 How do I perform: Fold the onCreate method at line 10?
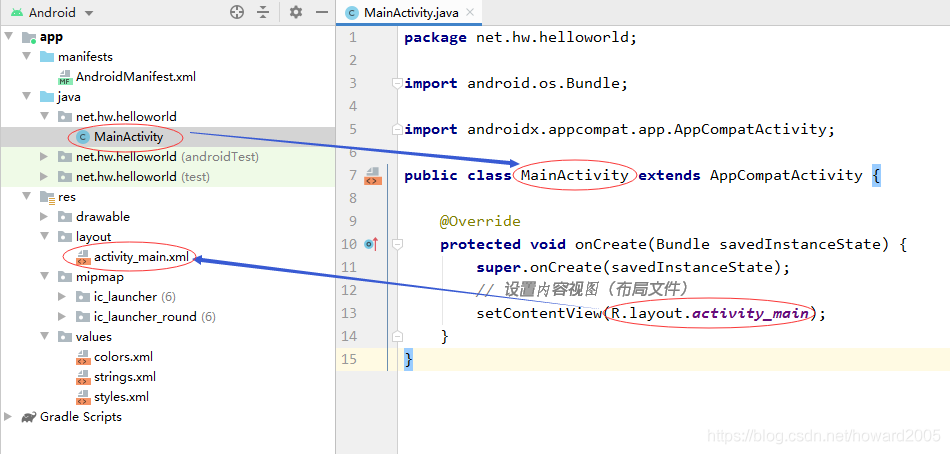tap(397, 244)
